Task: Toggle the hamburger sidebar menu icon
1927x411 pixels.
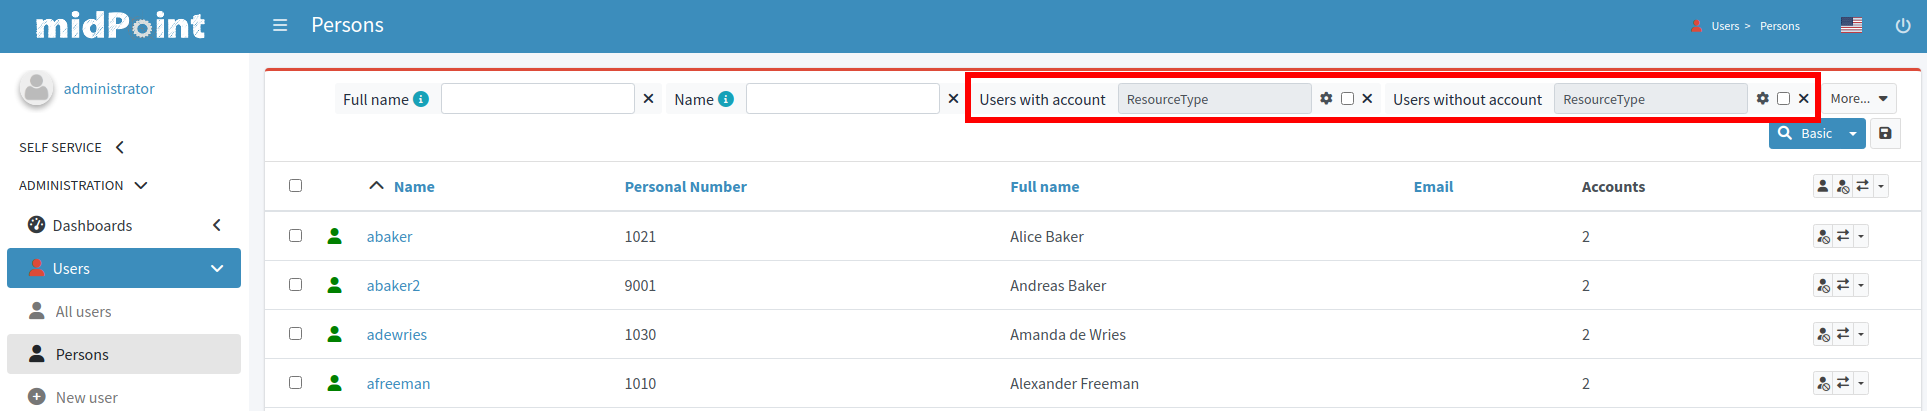Action: pos(280,26)
